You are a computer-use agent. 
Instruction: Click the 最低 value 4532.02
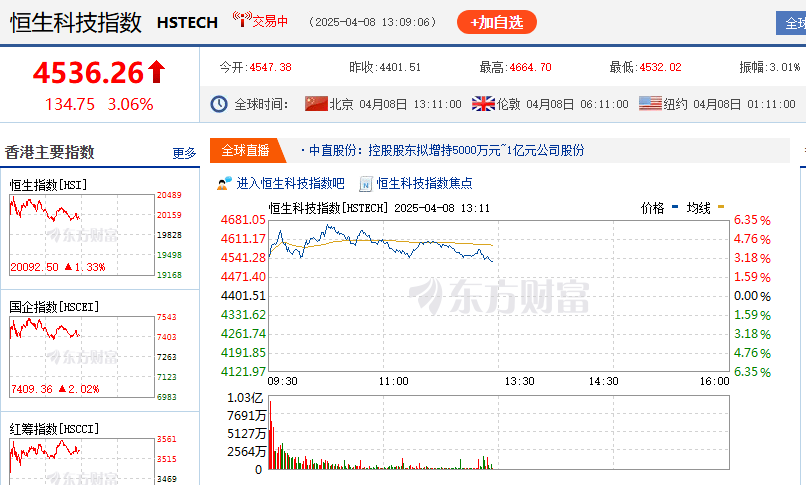[661, 67]
